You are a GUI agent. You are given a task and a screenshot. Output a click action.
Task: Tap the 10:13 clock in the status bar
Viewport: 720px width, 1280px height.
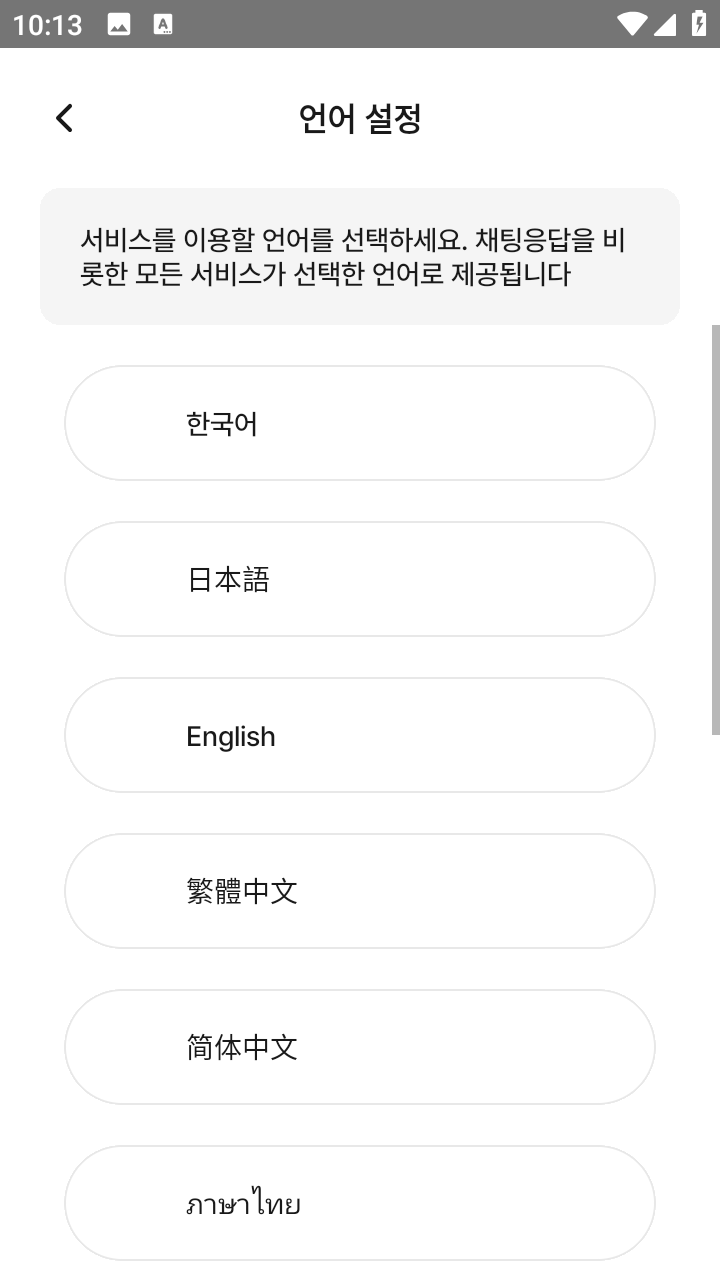(48, 25)
